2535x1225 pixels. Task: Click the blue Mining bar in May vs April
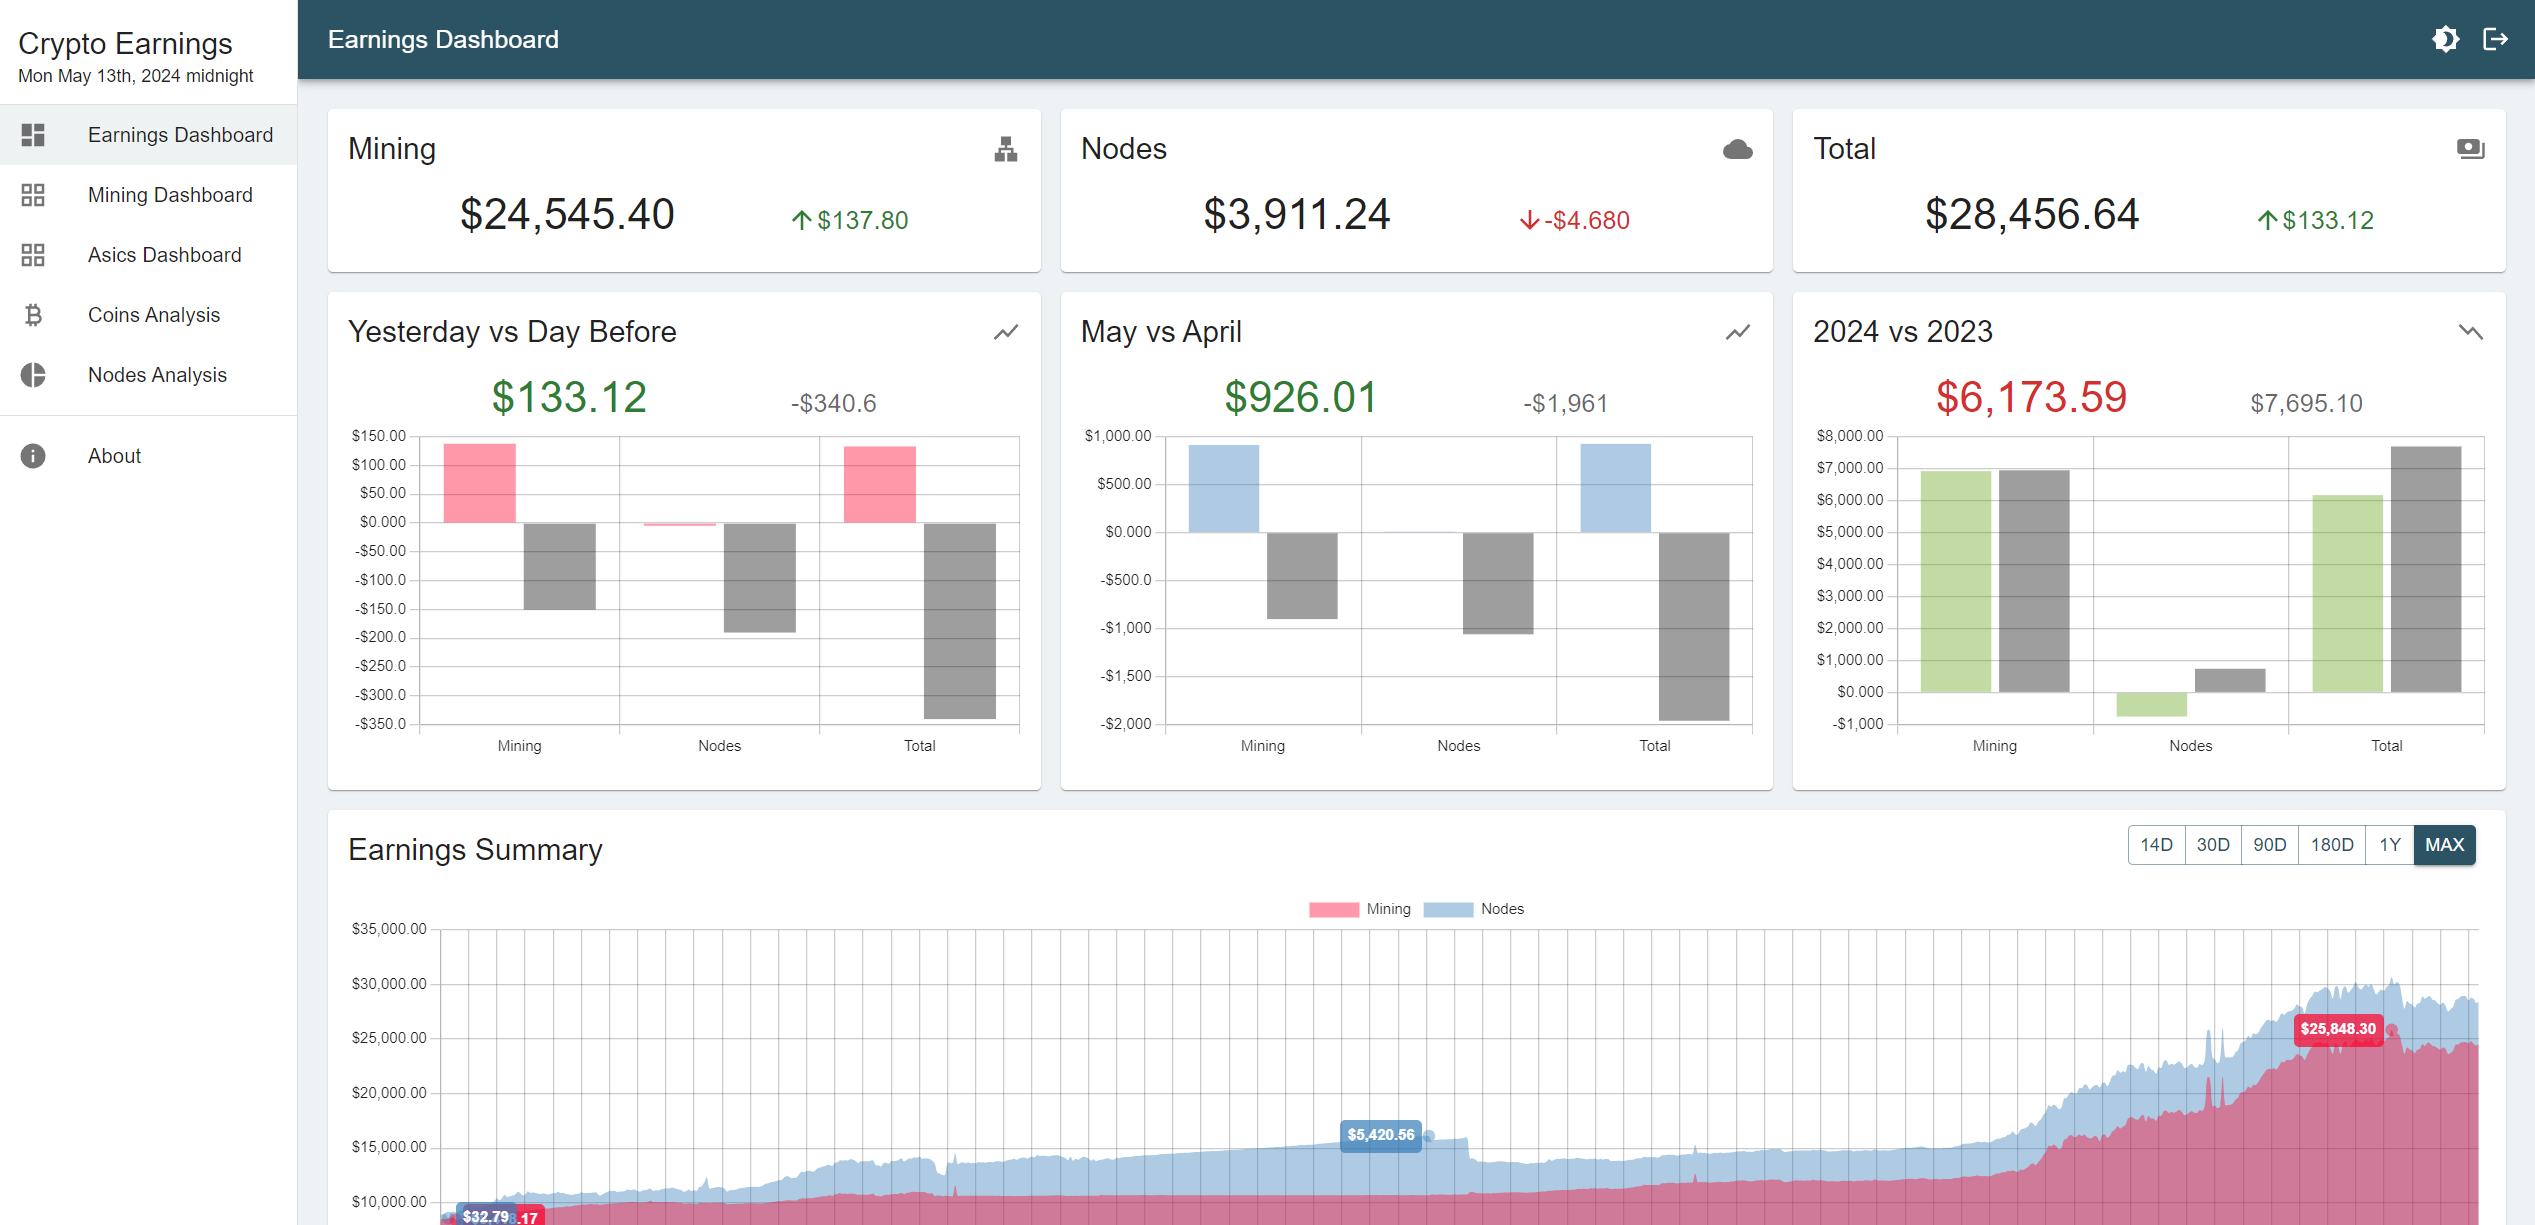click(x=1224, y=488)
